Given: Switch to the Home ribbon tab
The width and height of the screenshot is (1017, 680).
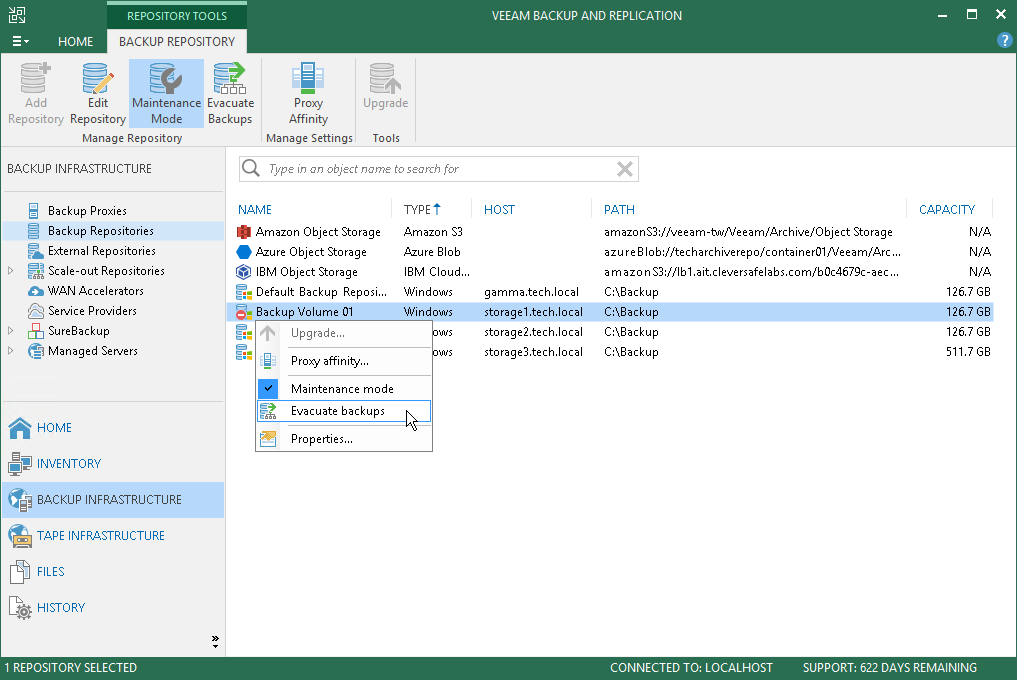Looking at the screenshot, I should click(75, 42).
